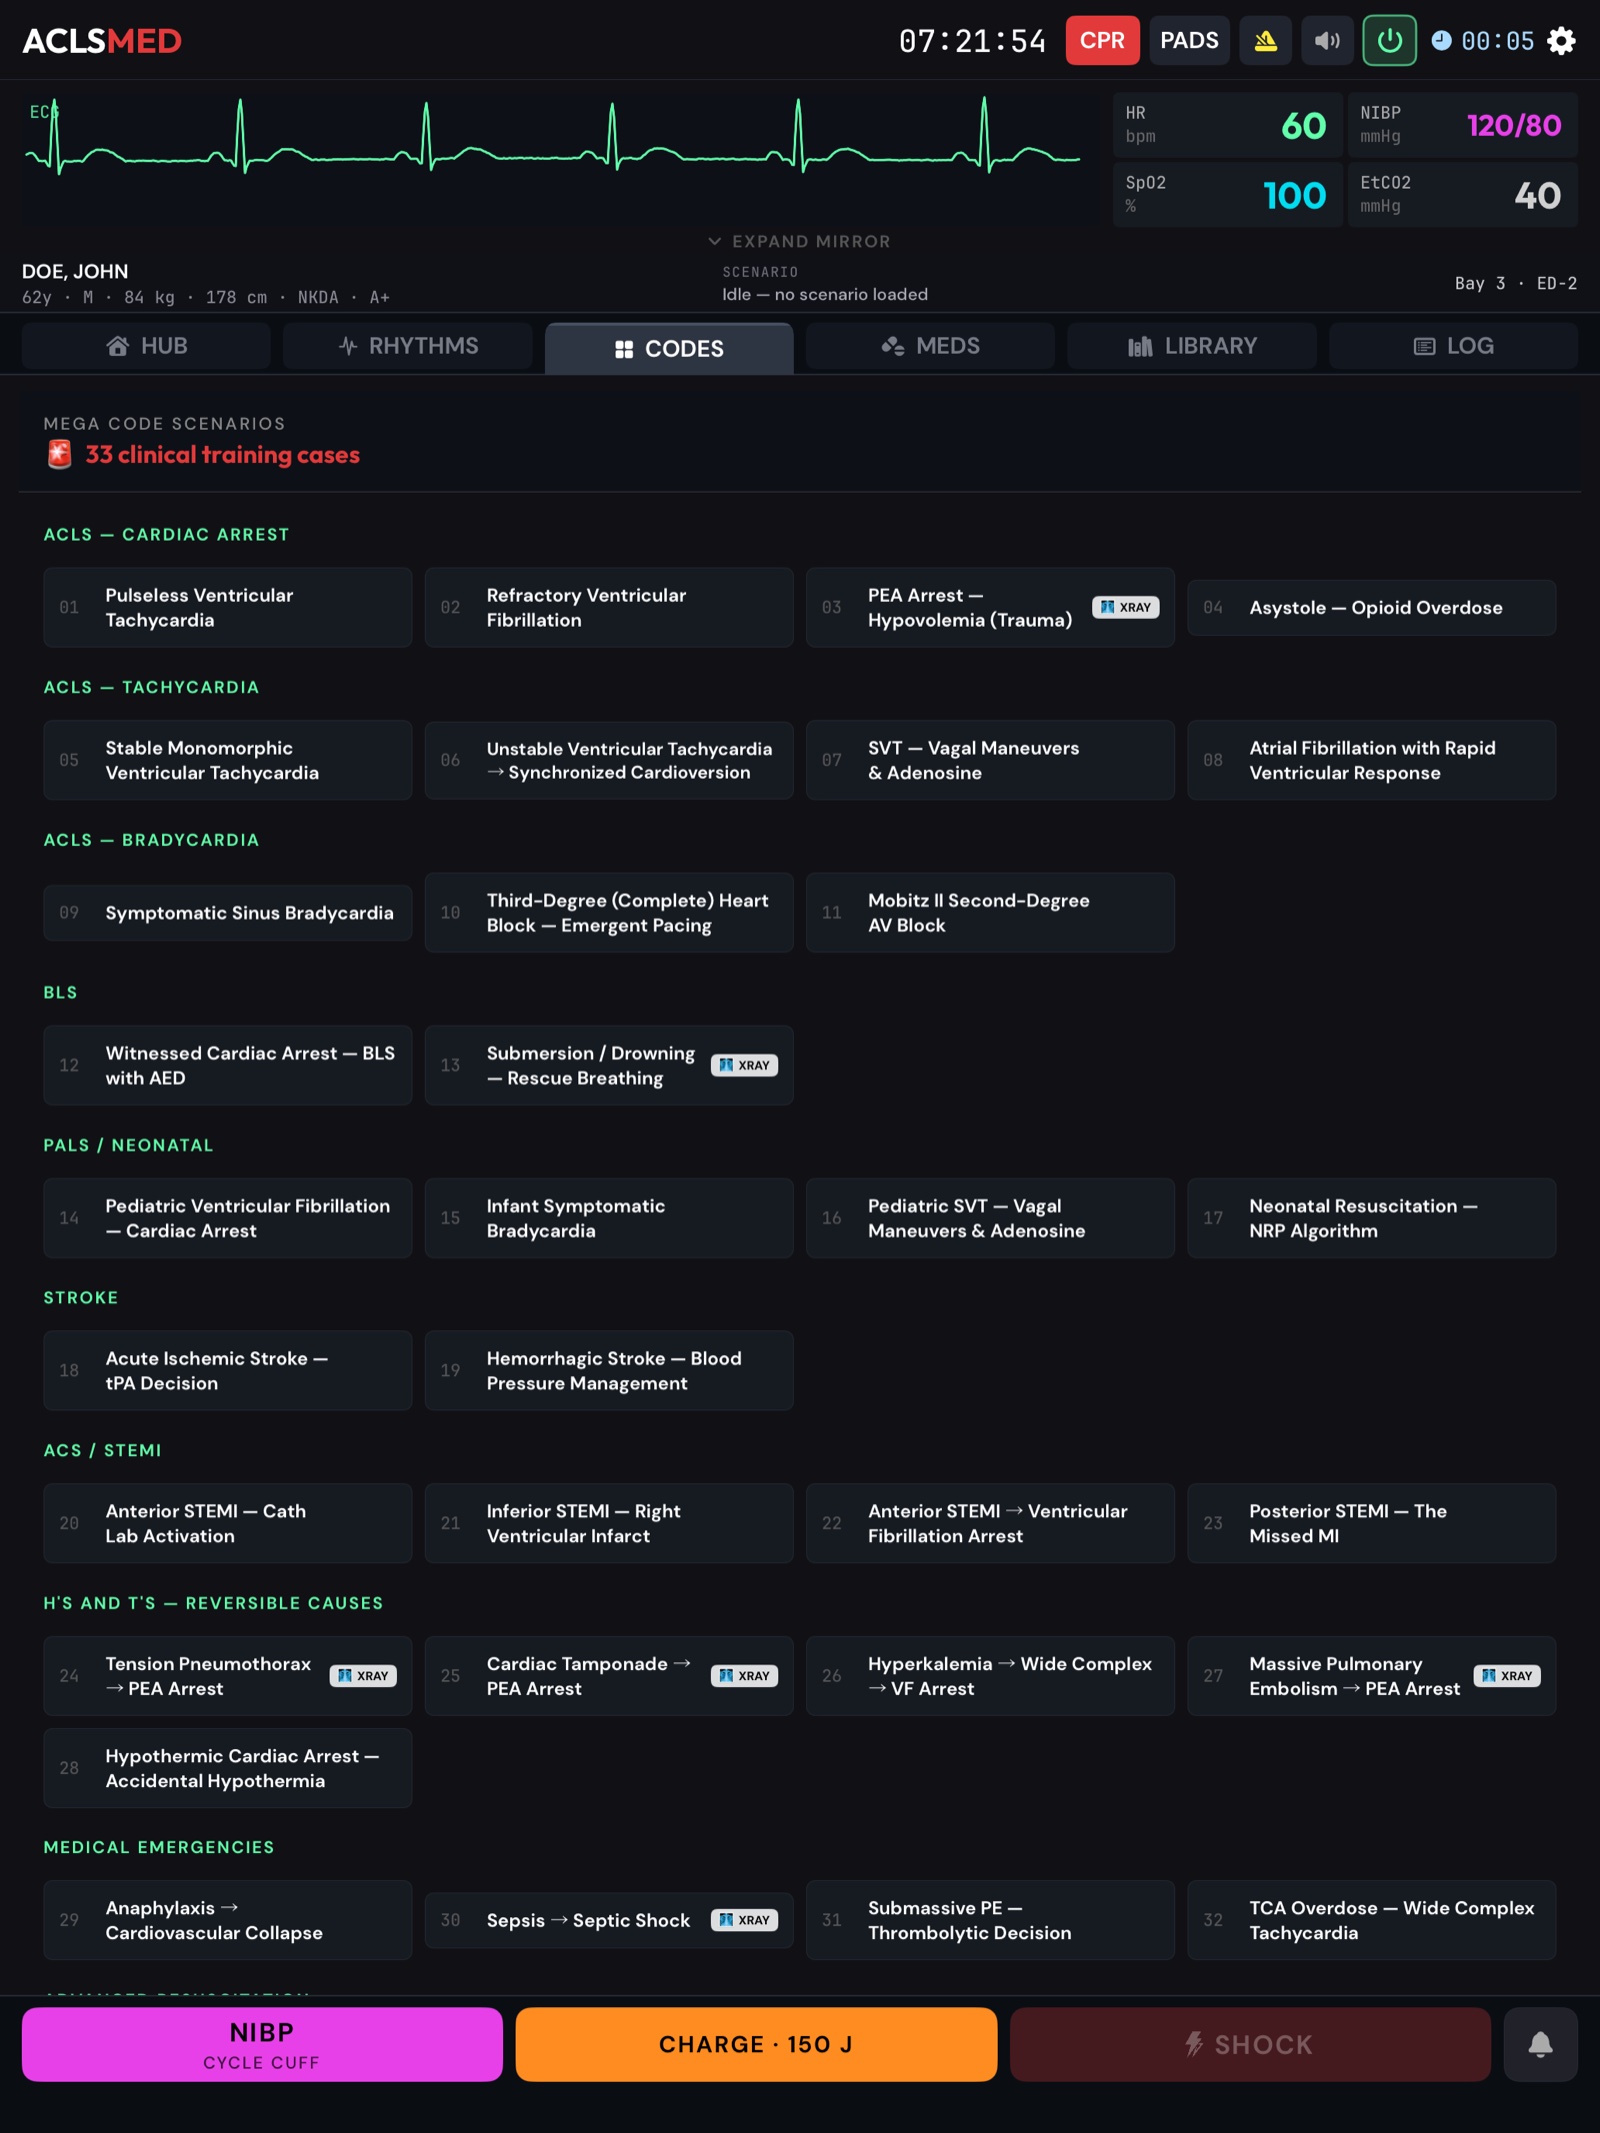Click the alarm silence icon in header
The height and width of the screenshot is (2133, 1600).
point(1265,41)
